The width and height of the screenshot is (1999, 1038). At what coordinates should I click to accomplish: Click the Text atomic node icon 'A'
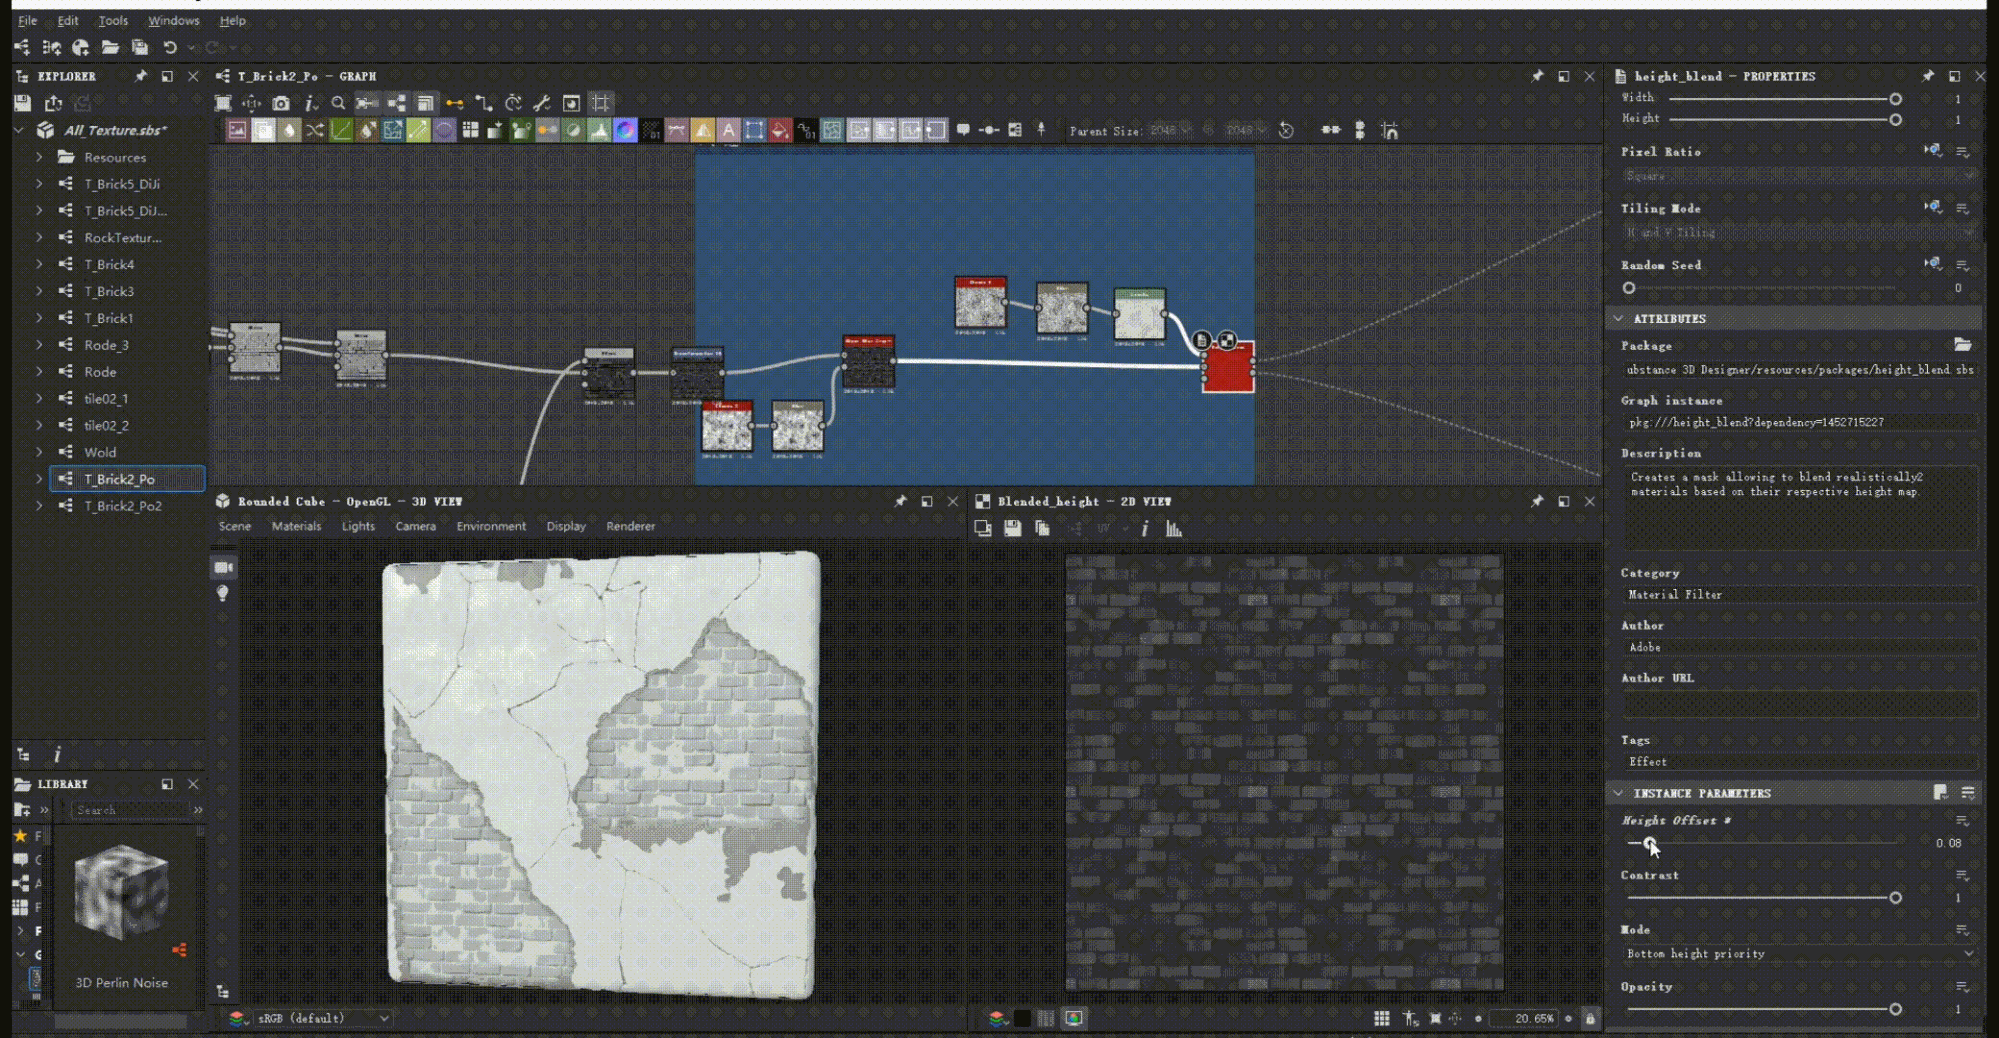click(x=728, y=130)
